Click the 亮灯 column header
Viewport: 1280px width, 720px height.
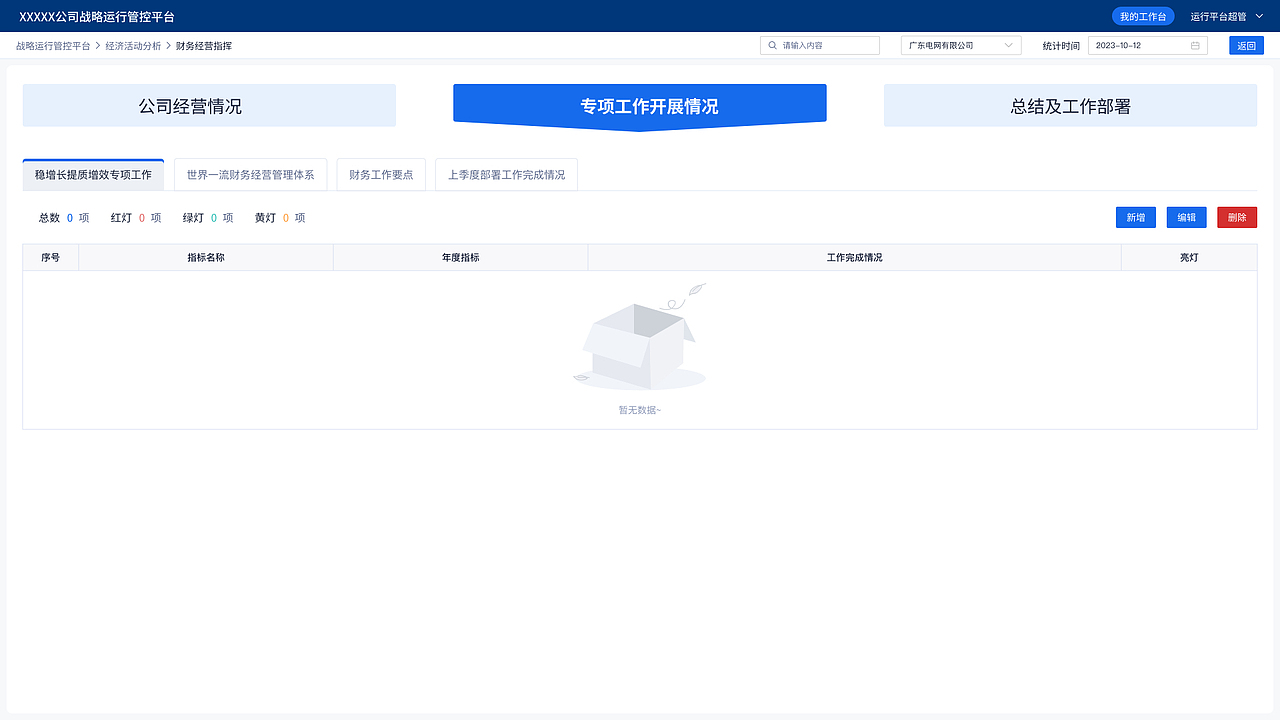pos(1189,257)
